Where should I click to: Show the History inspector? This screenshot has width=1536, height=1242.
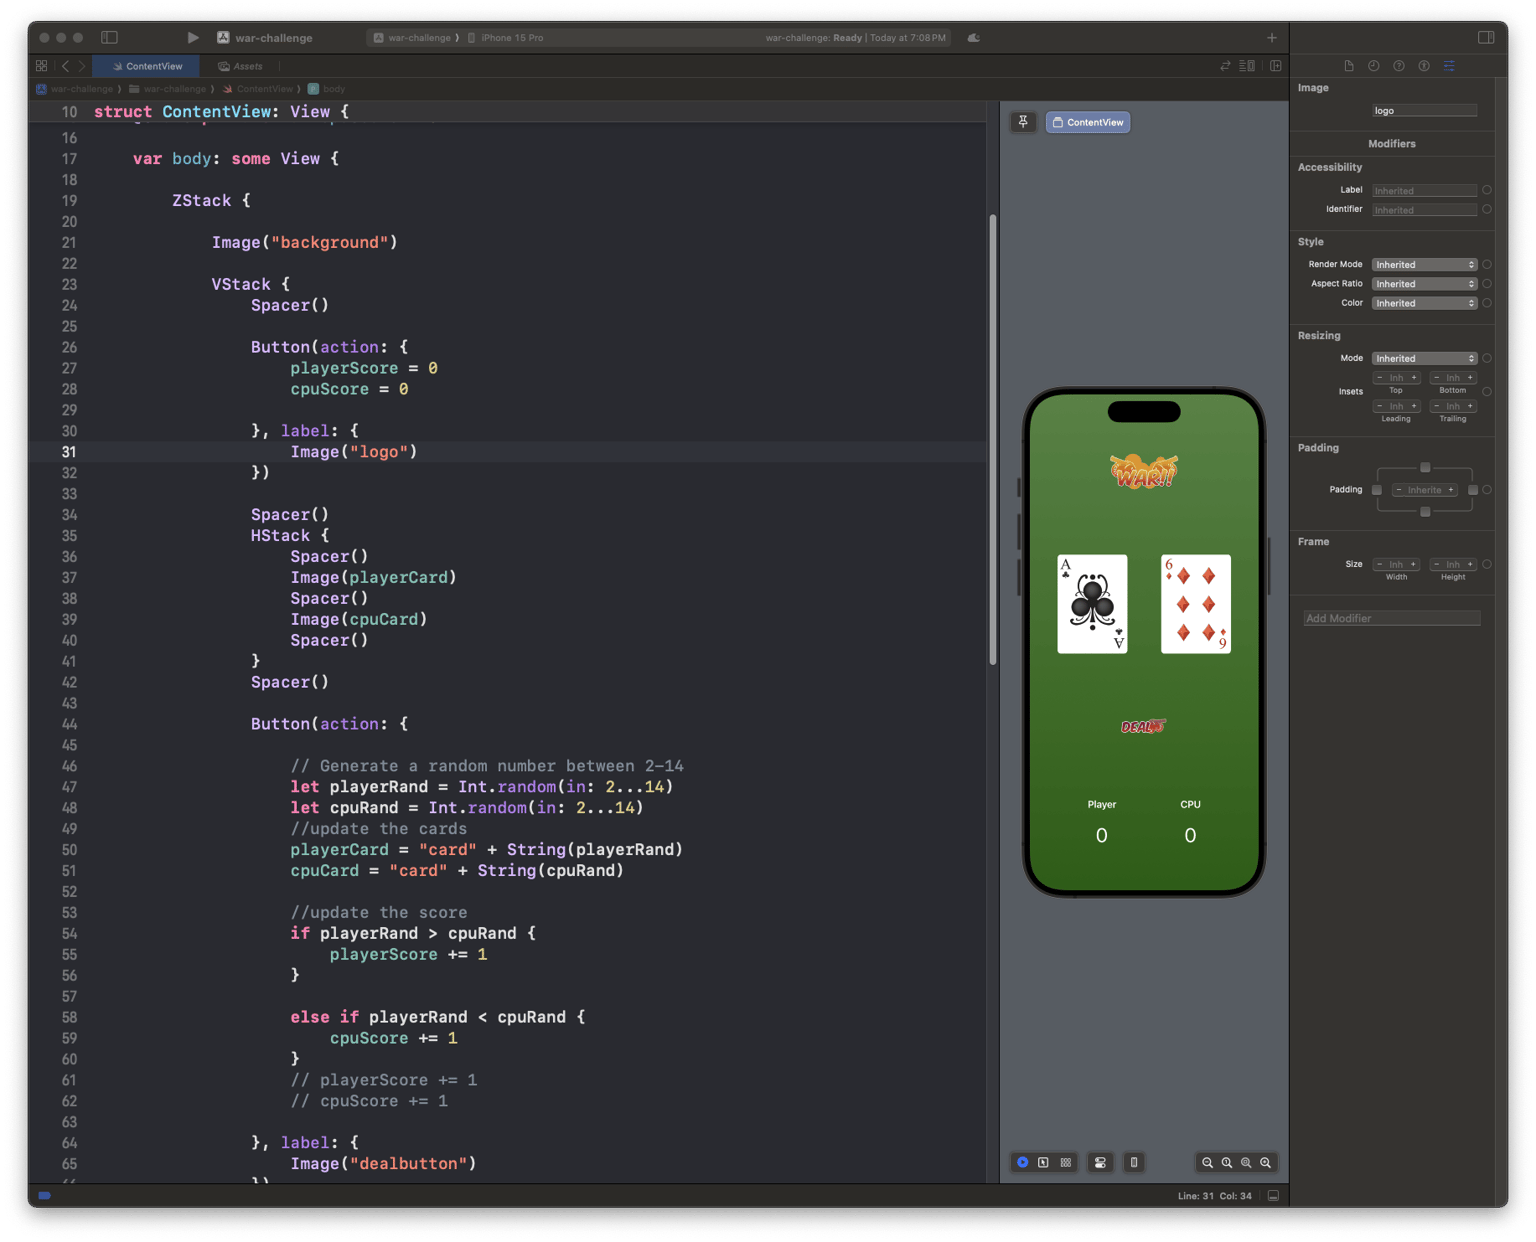coord(1374,66)
